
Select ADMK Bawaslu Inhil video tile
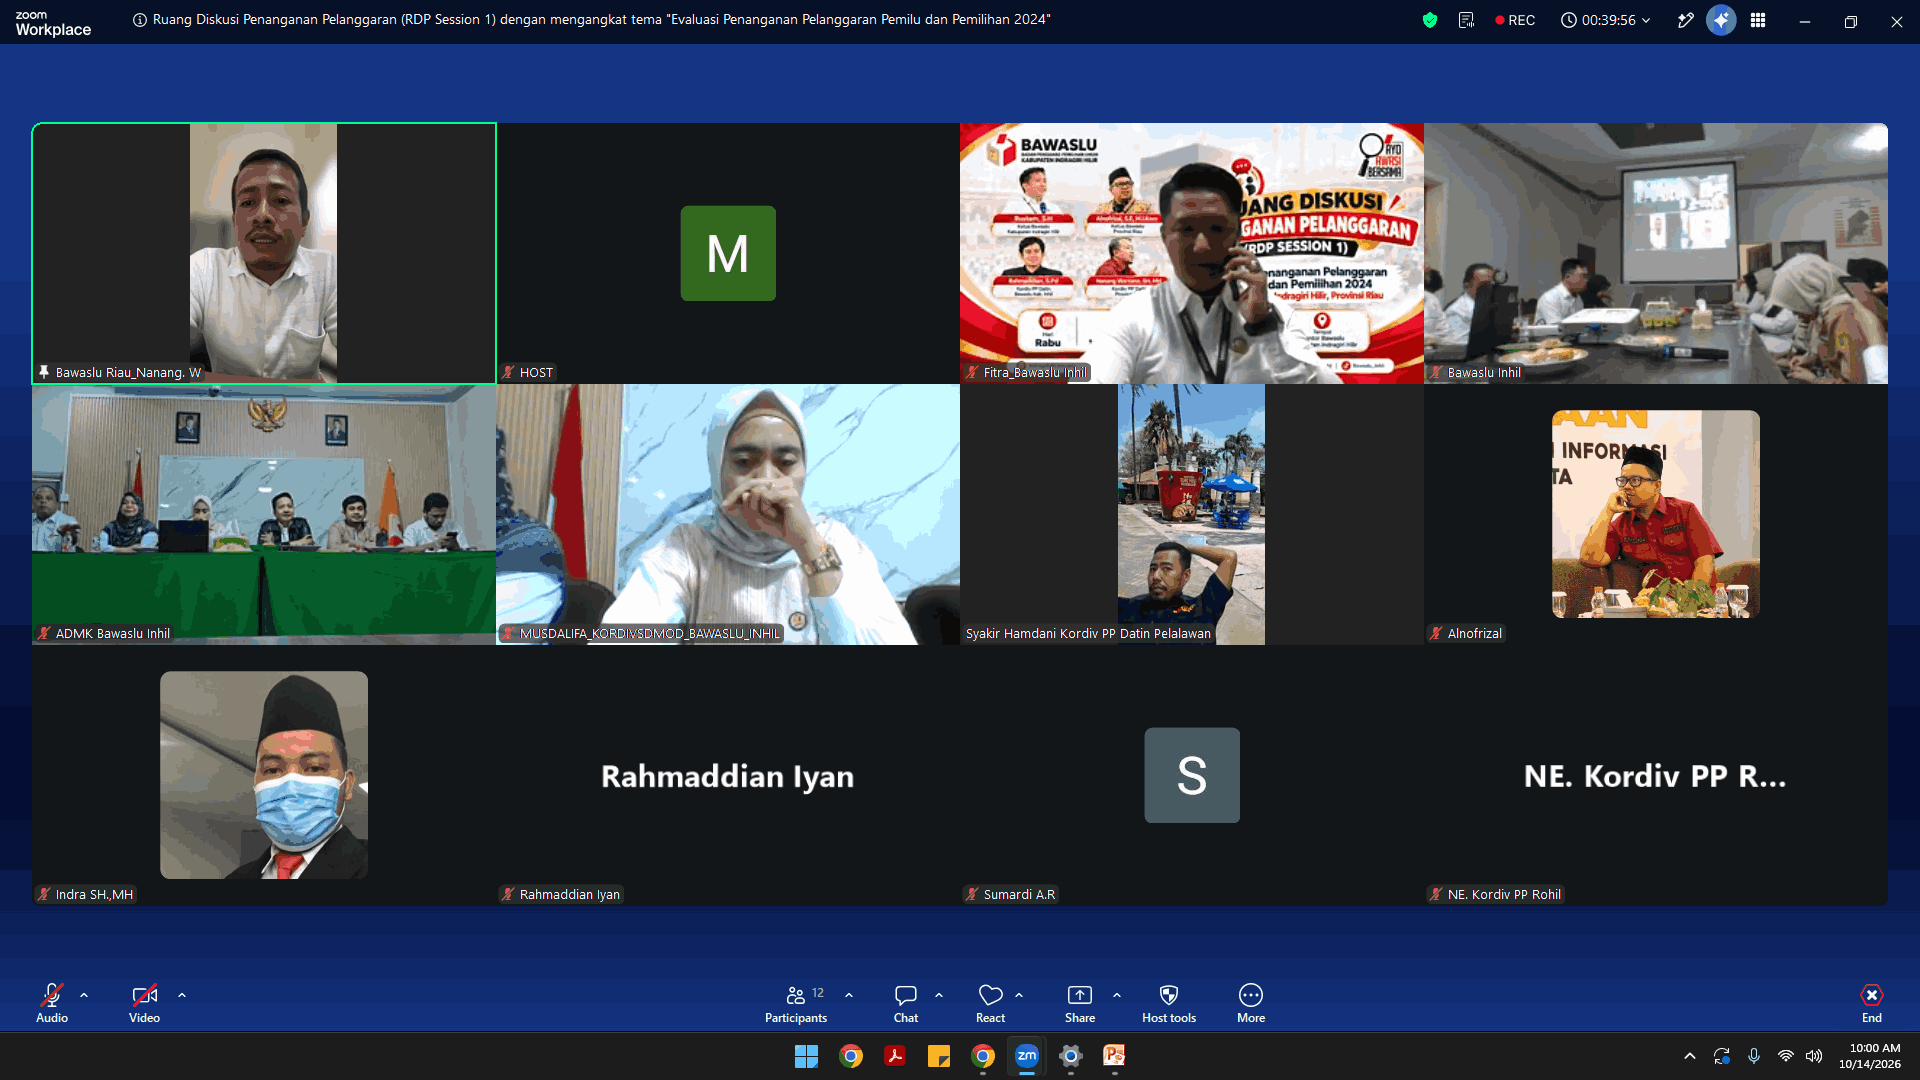264,514
